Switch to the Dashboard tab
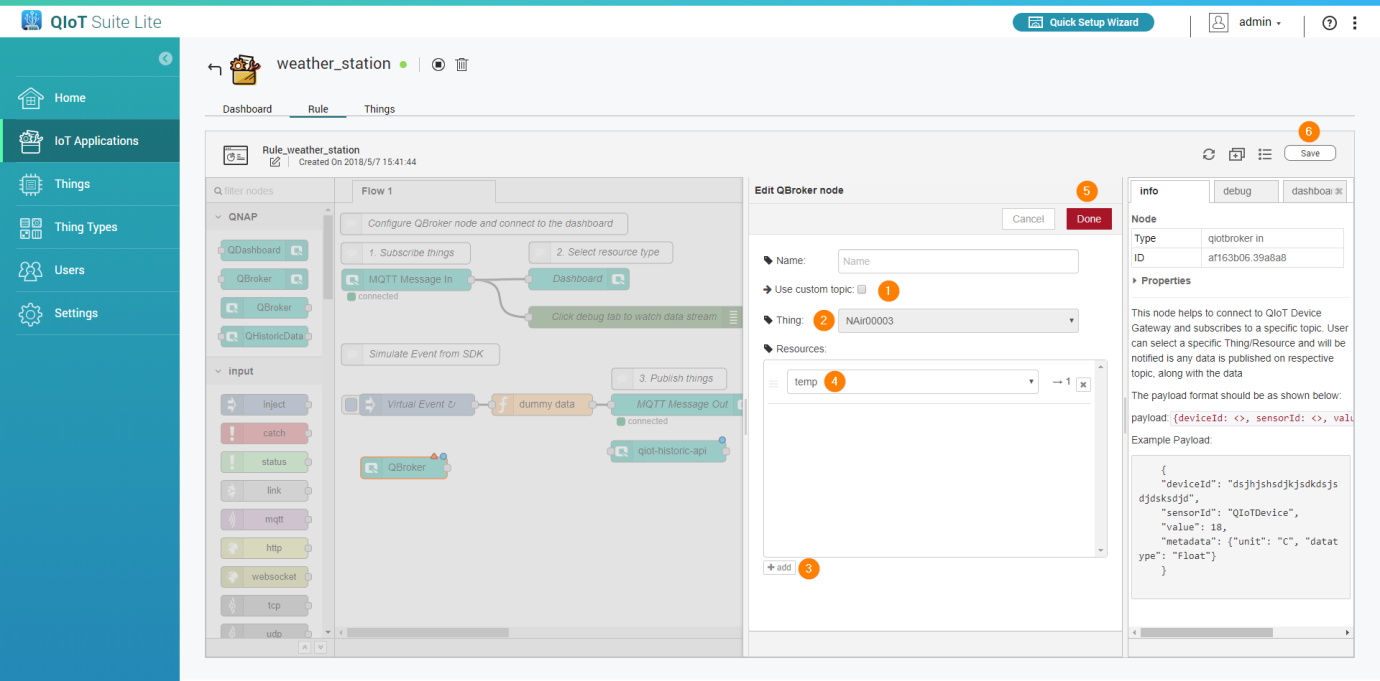This screenshot has width=1380, height=681. [x=247, y=109]
